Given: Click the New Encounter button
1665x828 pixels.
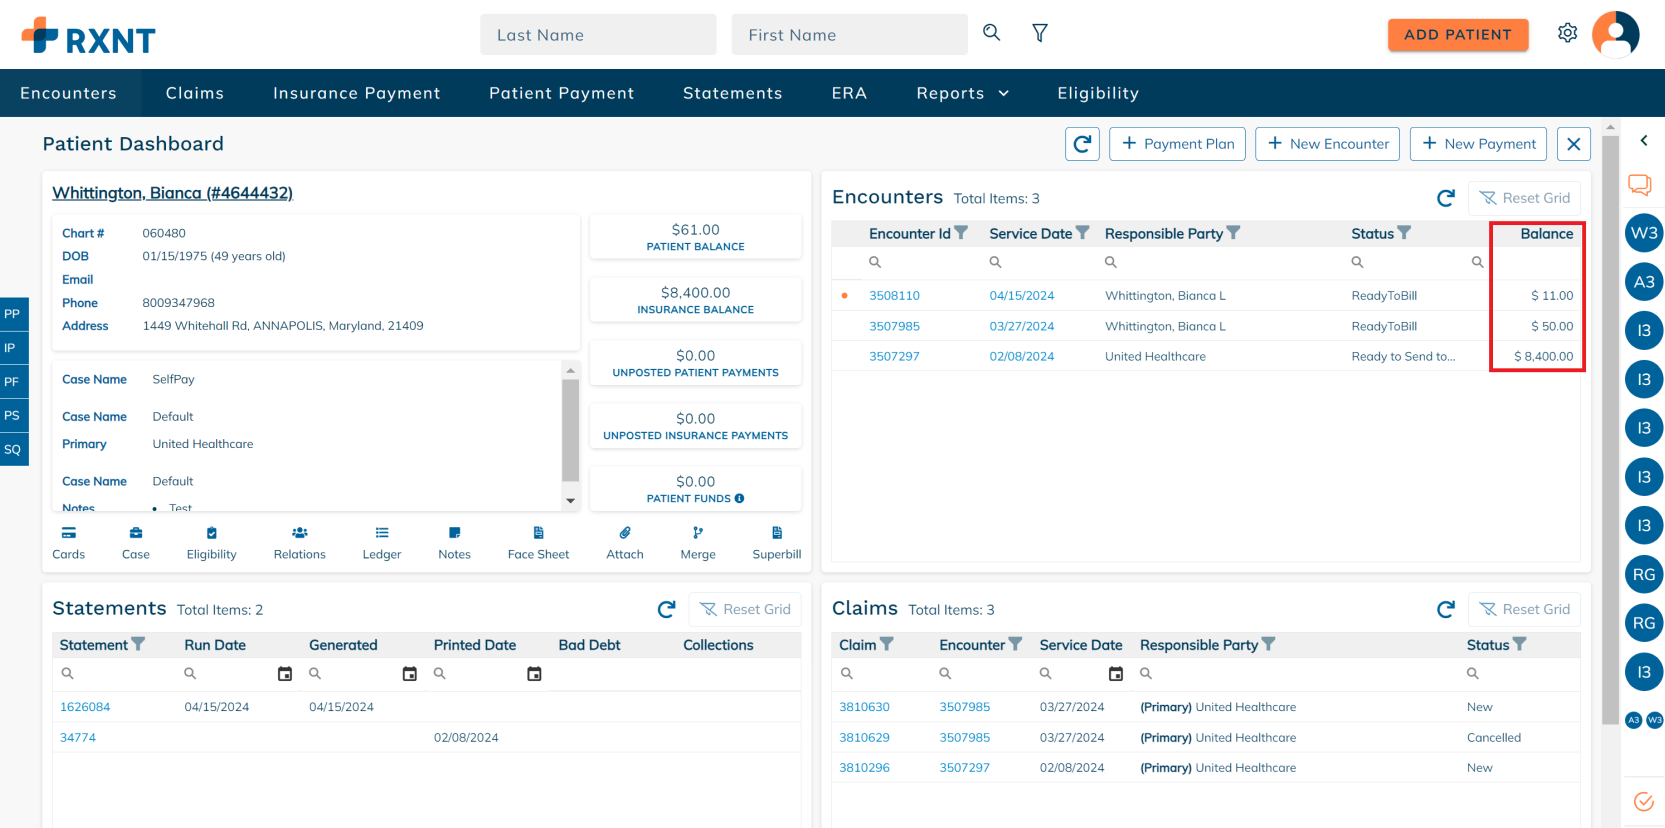Looking at the screenshot, I should click(x=1327, y=144).
